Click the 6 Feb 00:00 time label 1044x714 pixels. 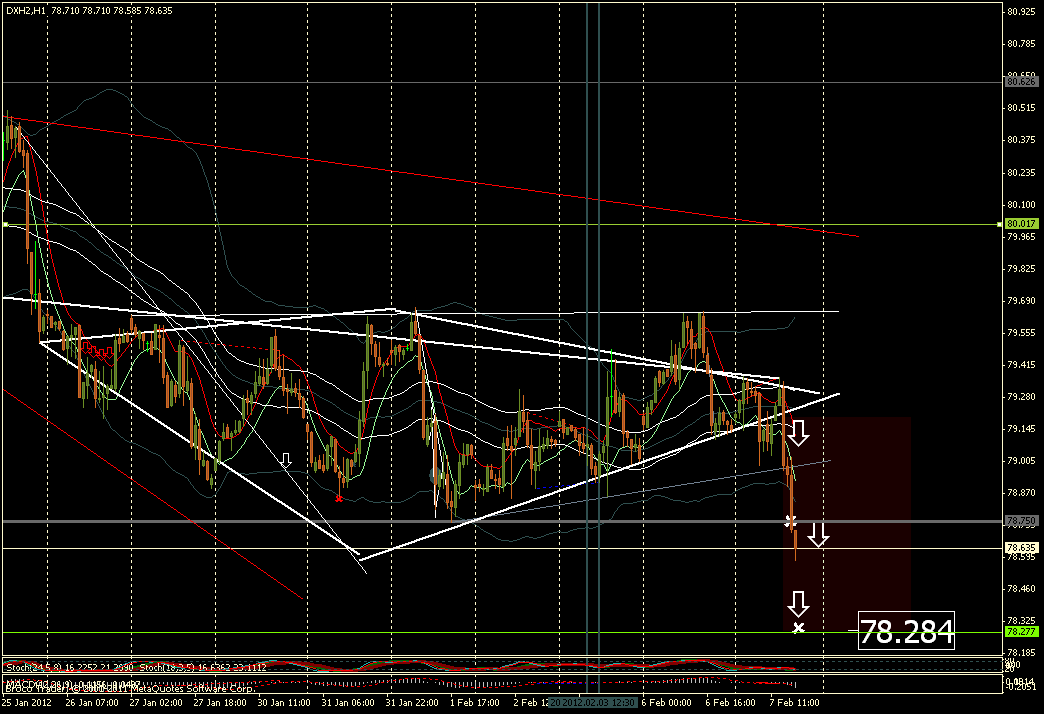point(666,703)
